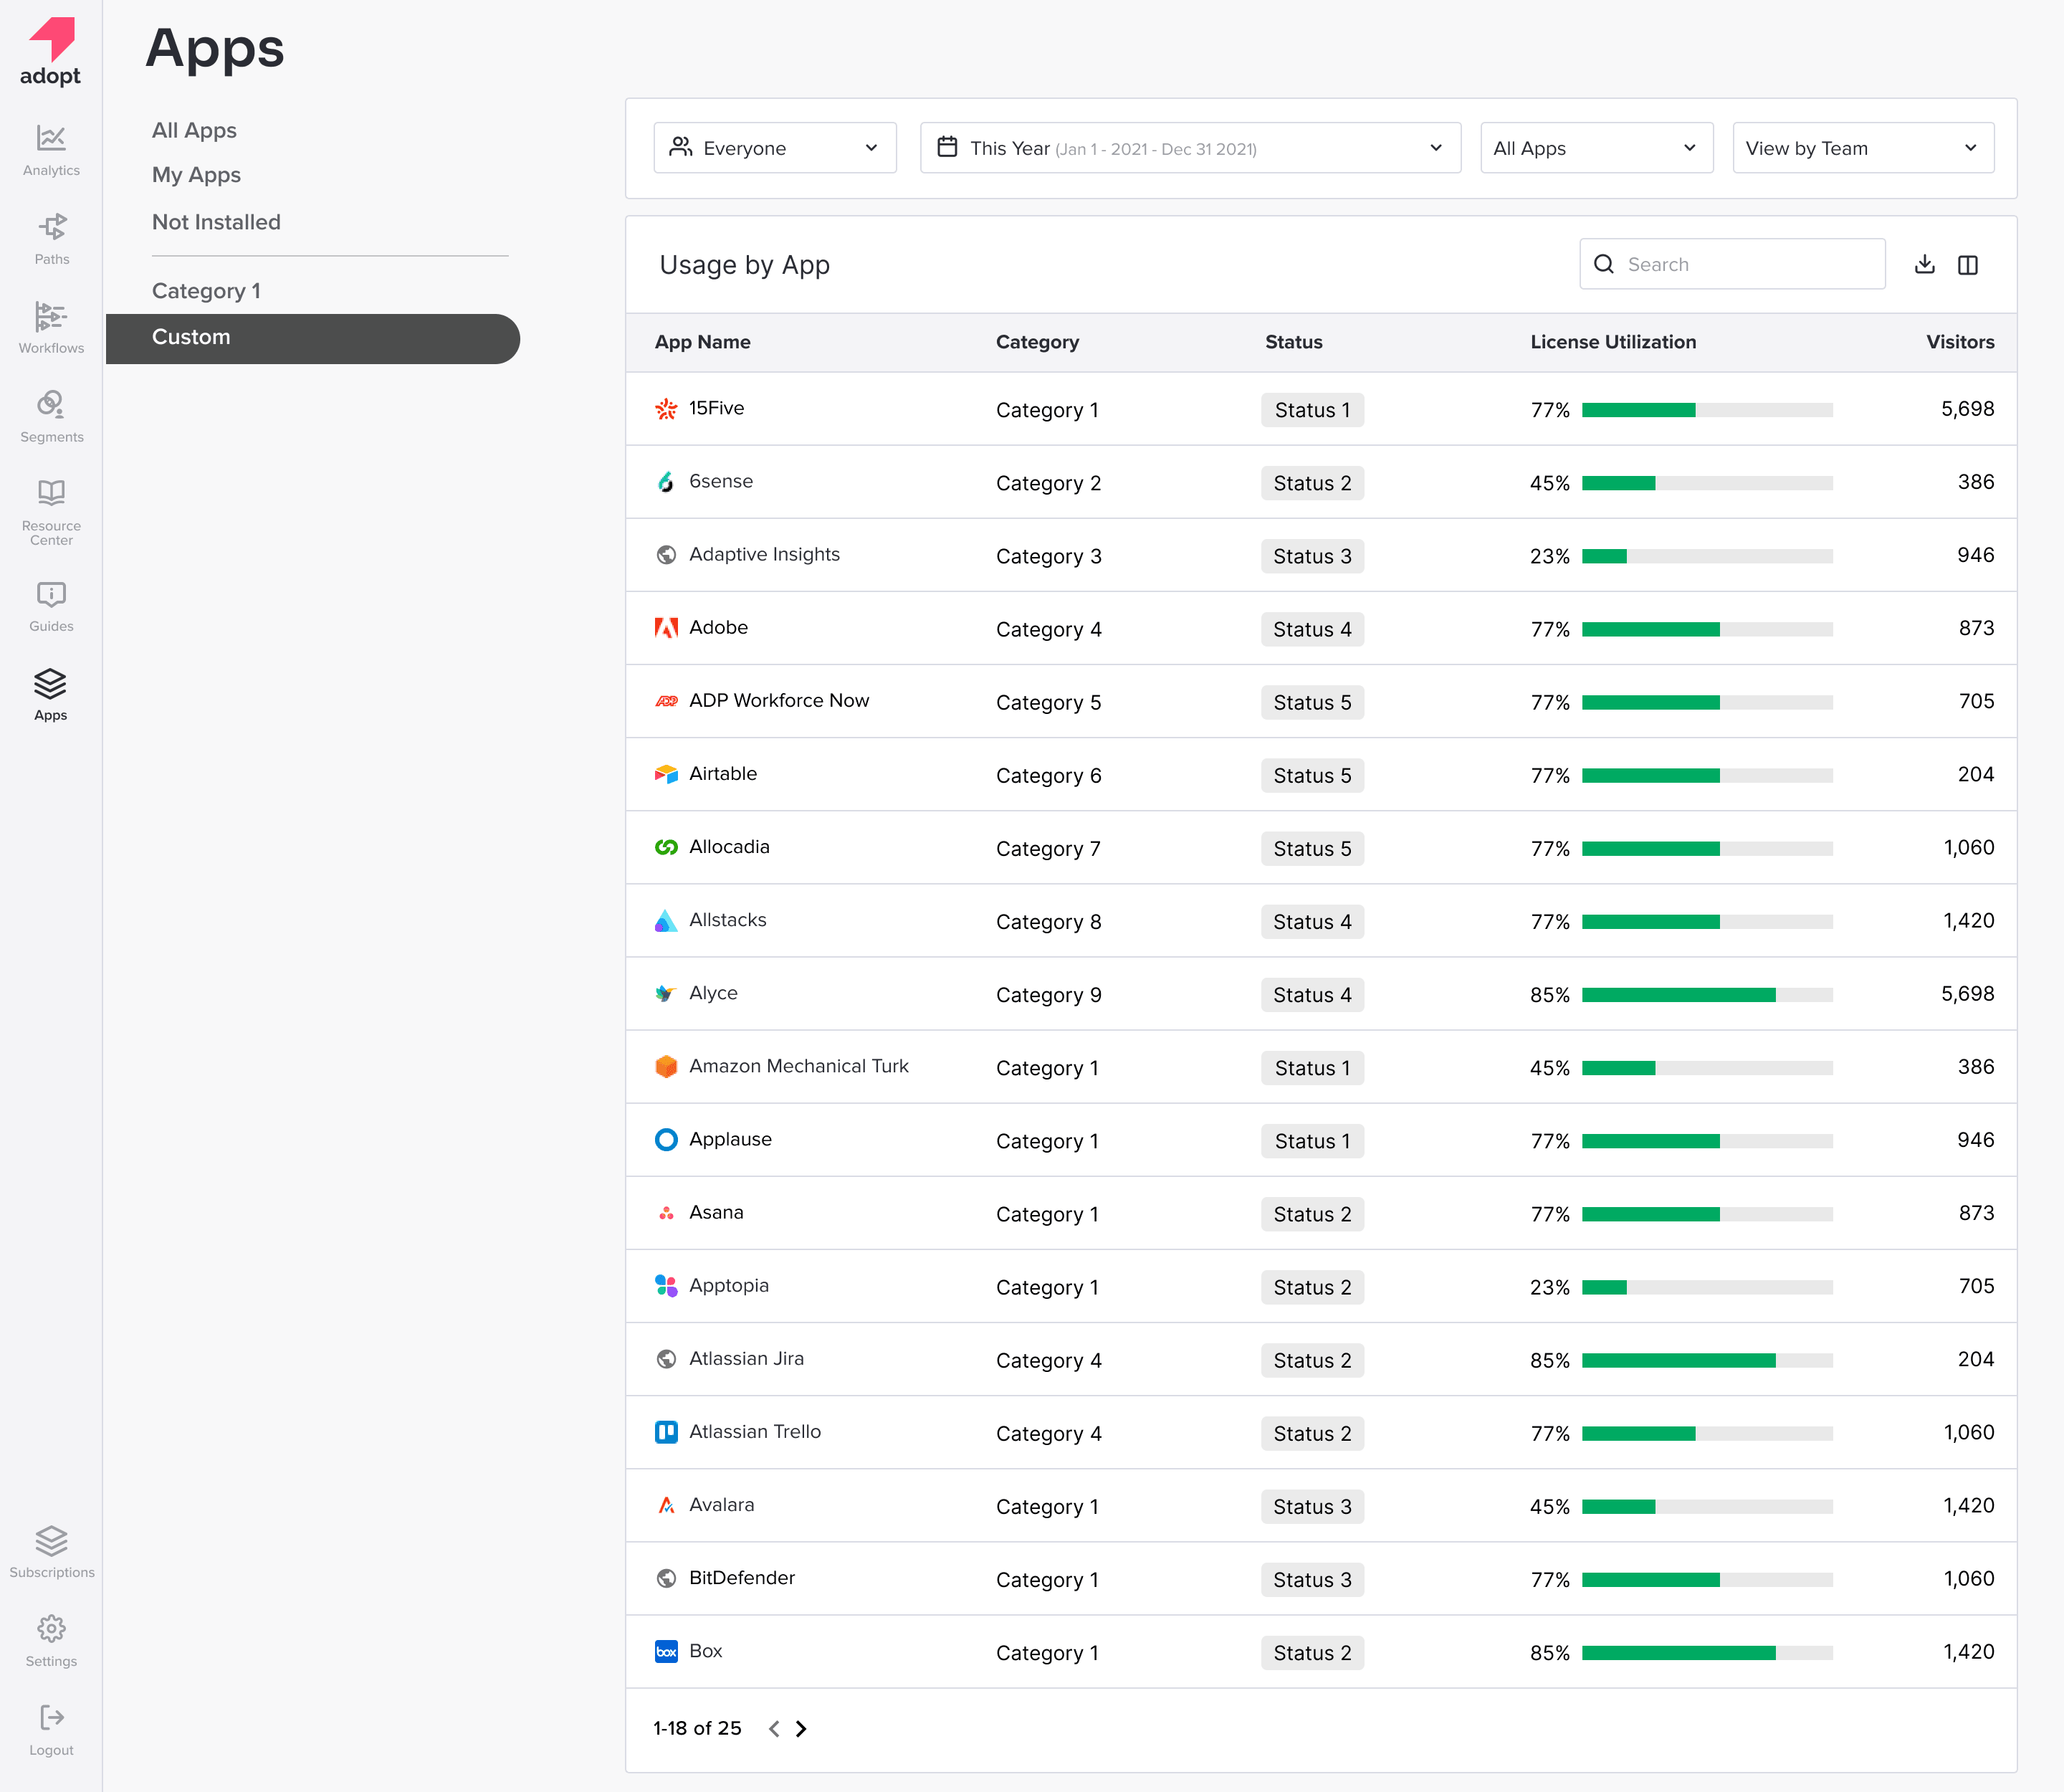Click the Adobe app logo
The height and width of the screenshot is (1792, 2064).
(x=666, y=628)
